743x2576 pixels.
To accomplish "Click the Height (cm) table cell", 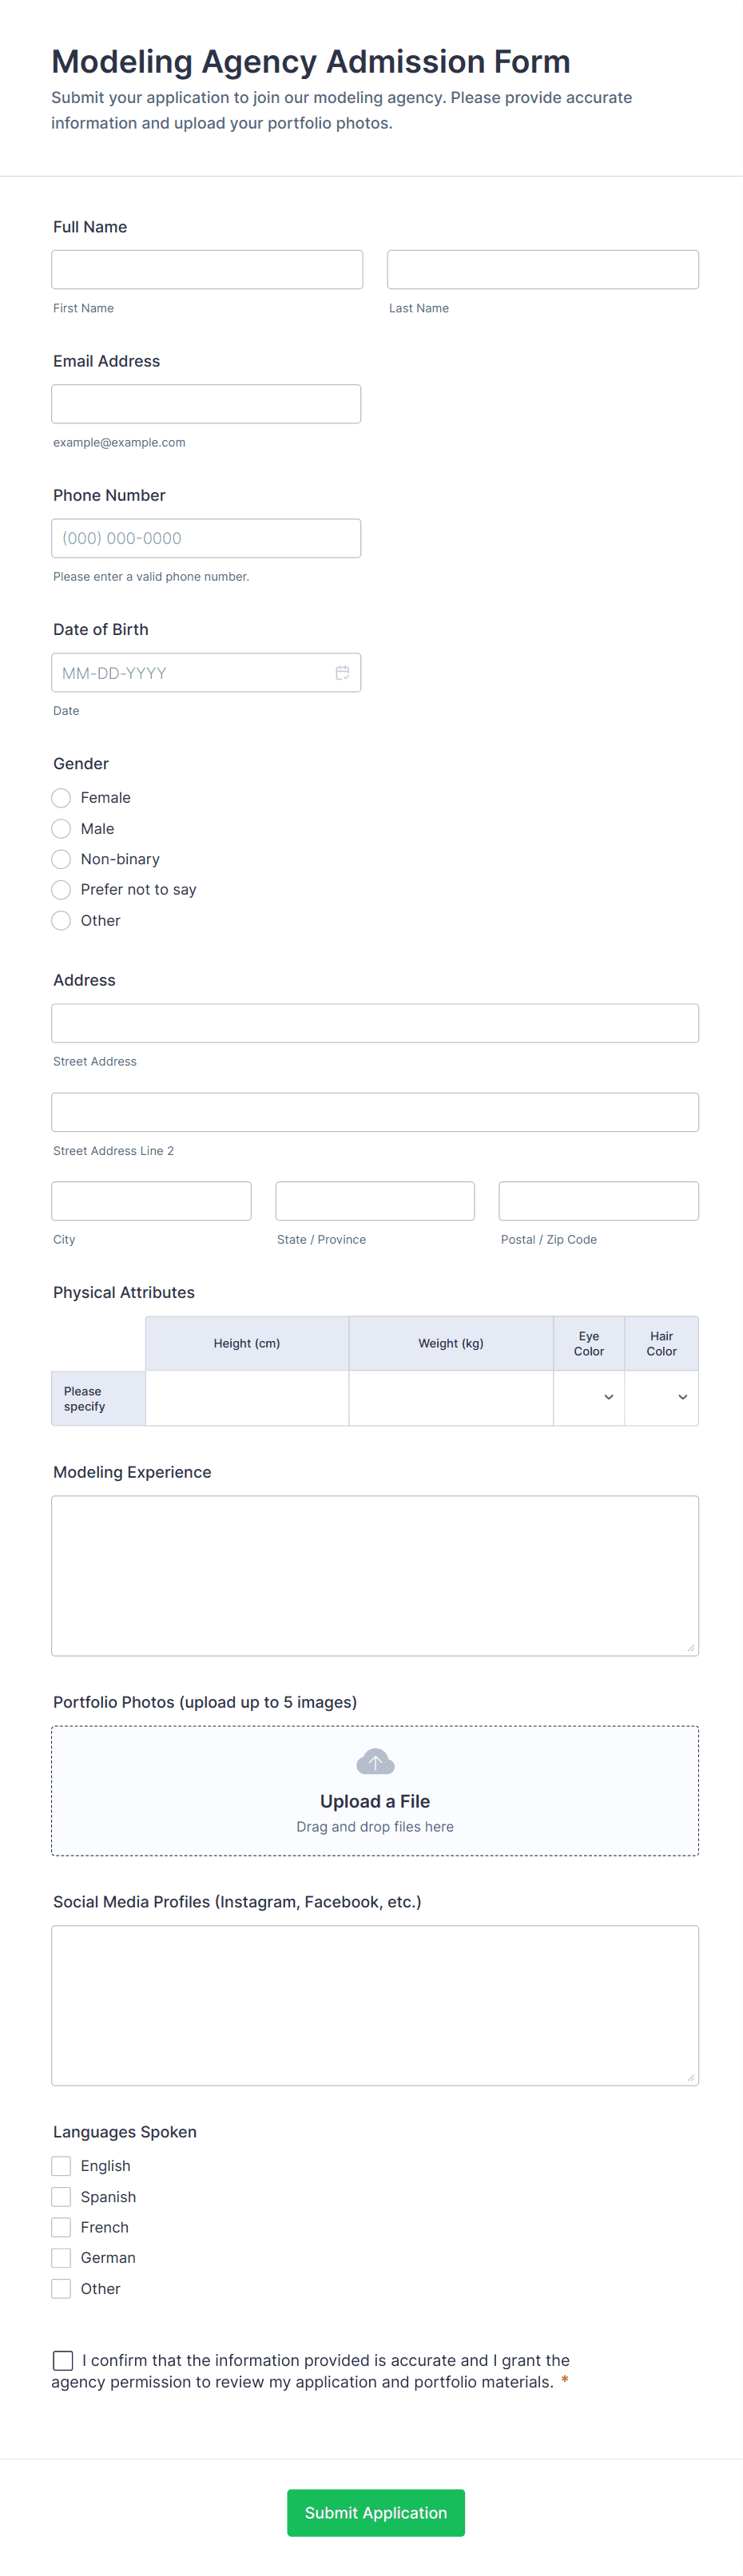I will pos(247,1397).
